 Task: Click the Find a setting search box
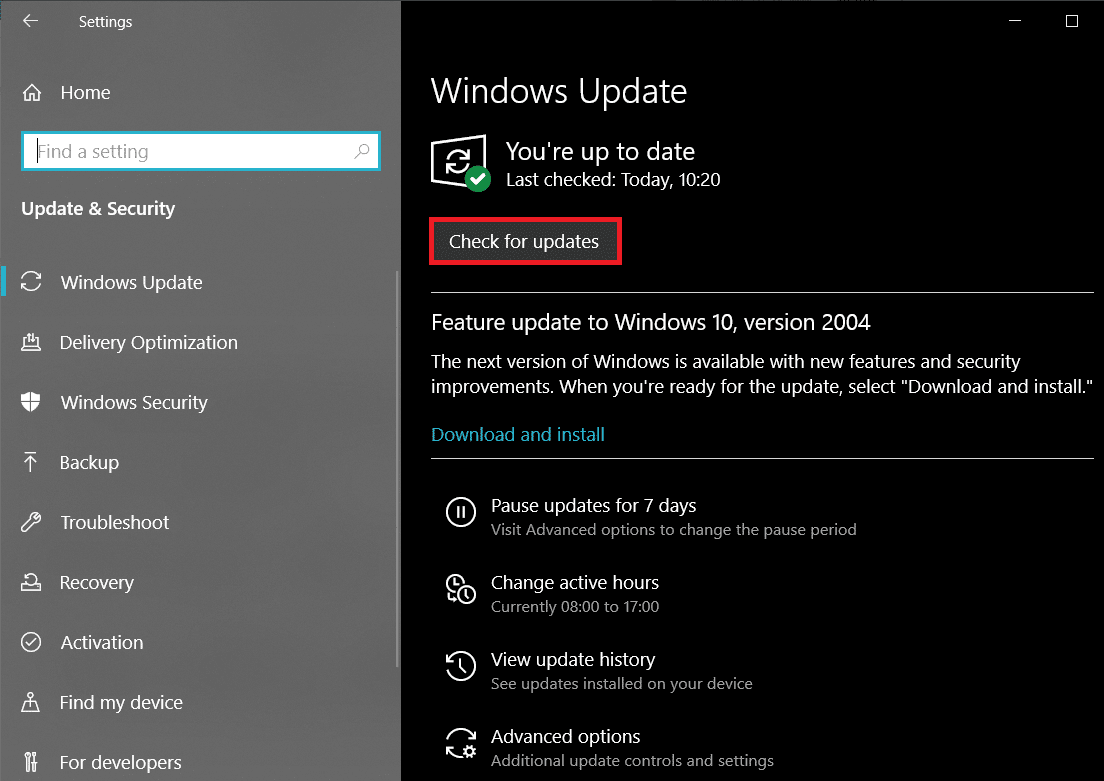[x=200, y=151]
